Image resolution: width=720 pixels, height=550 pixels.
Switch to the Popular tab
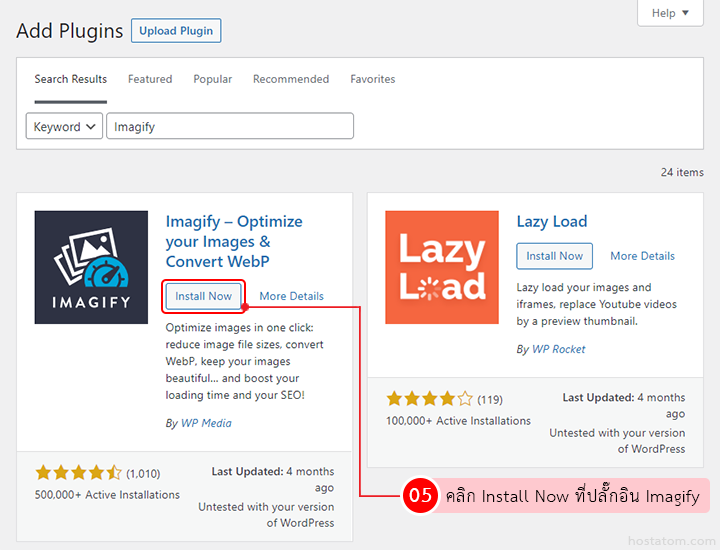pyautogui.click(x=212, y=79)
